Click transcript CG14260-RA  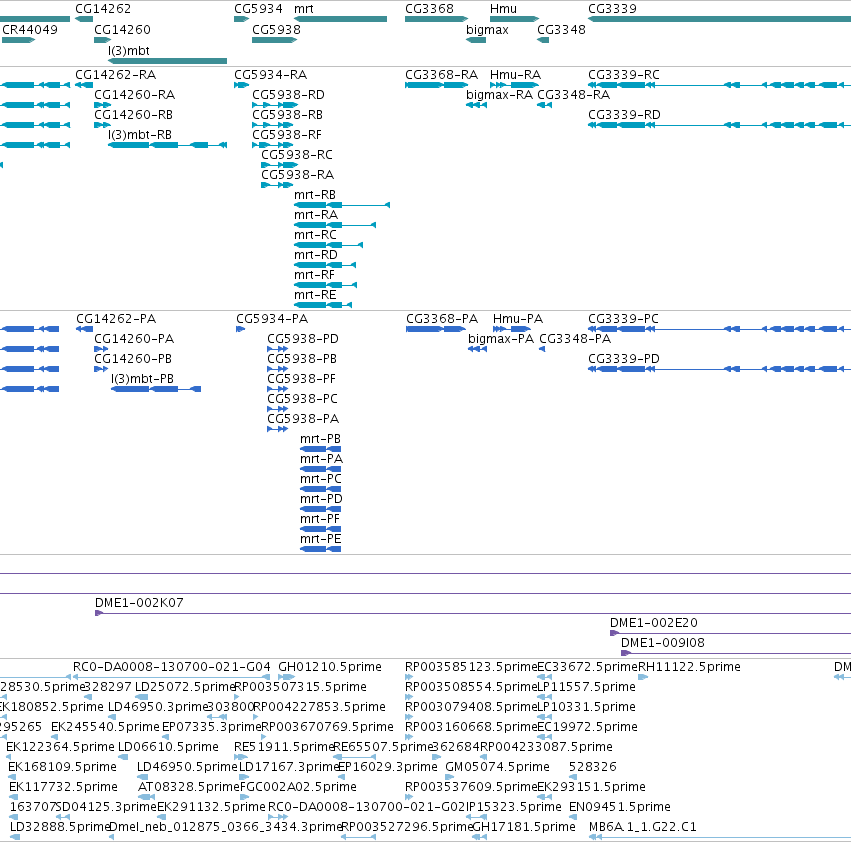[103, 105]
